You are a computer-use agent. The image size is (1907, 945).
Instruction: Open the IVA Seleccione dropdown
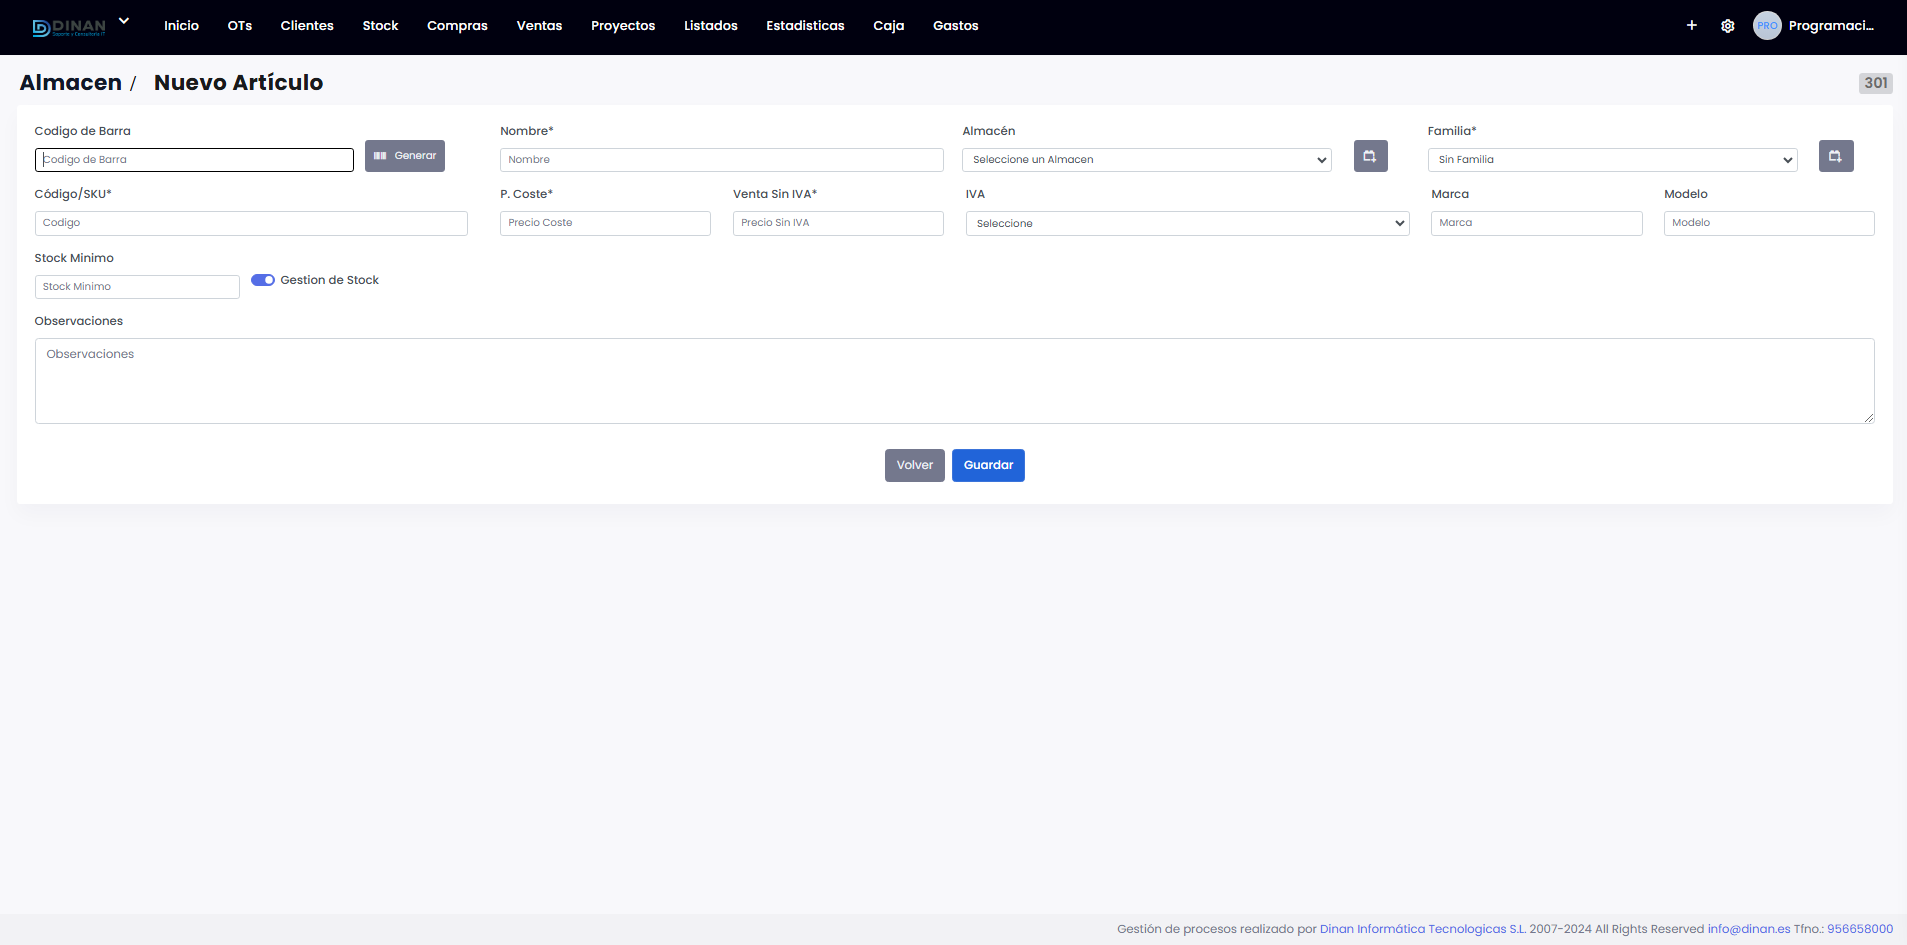point(1187,223)
